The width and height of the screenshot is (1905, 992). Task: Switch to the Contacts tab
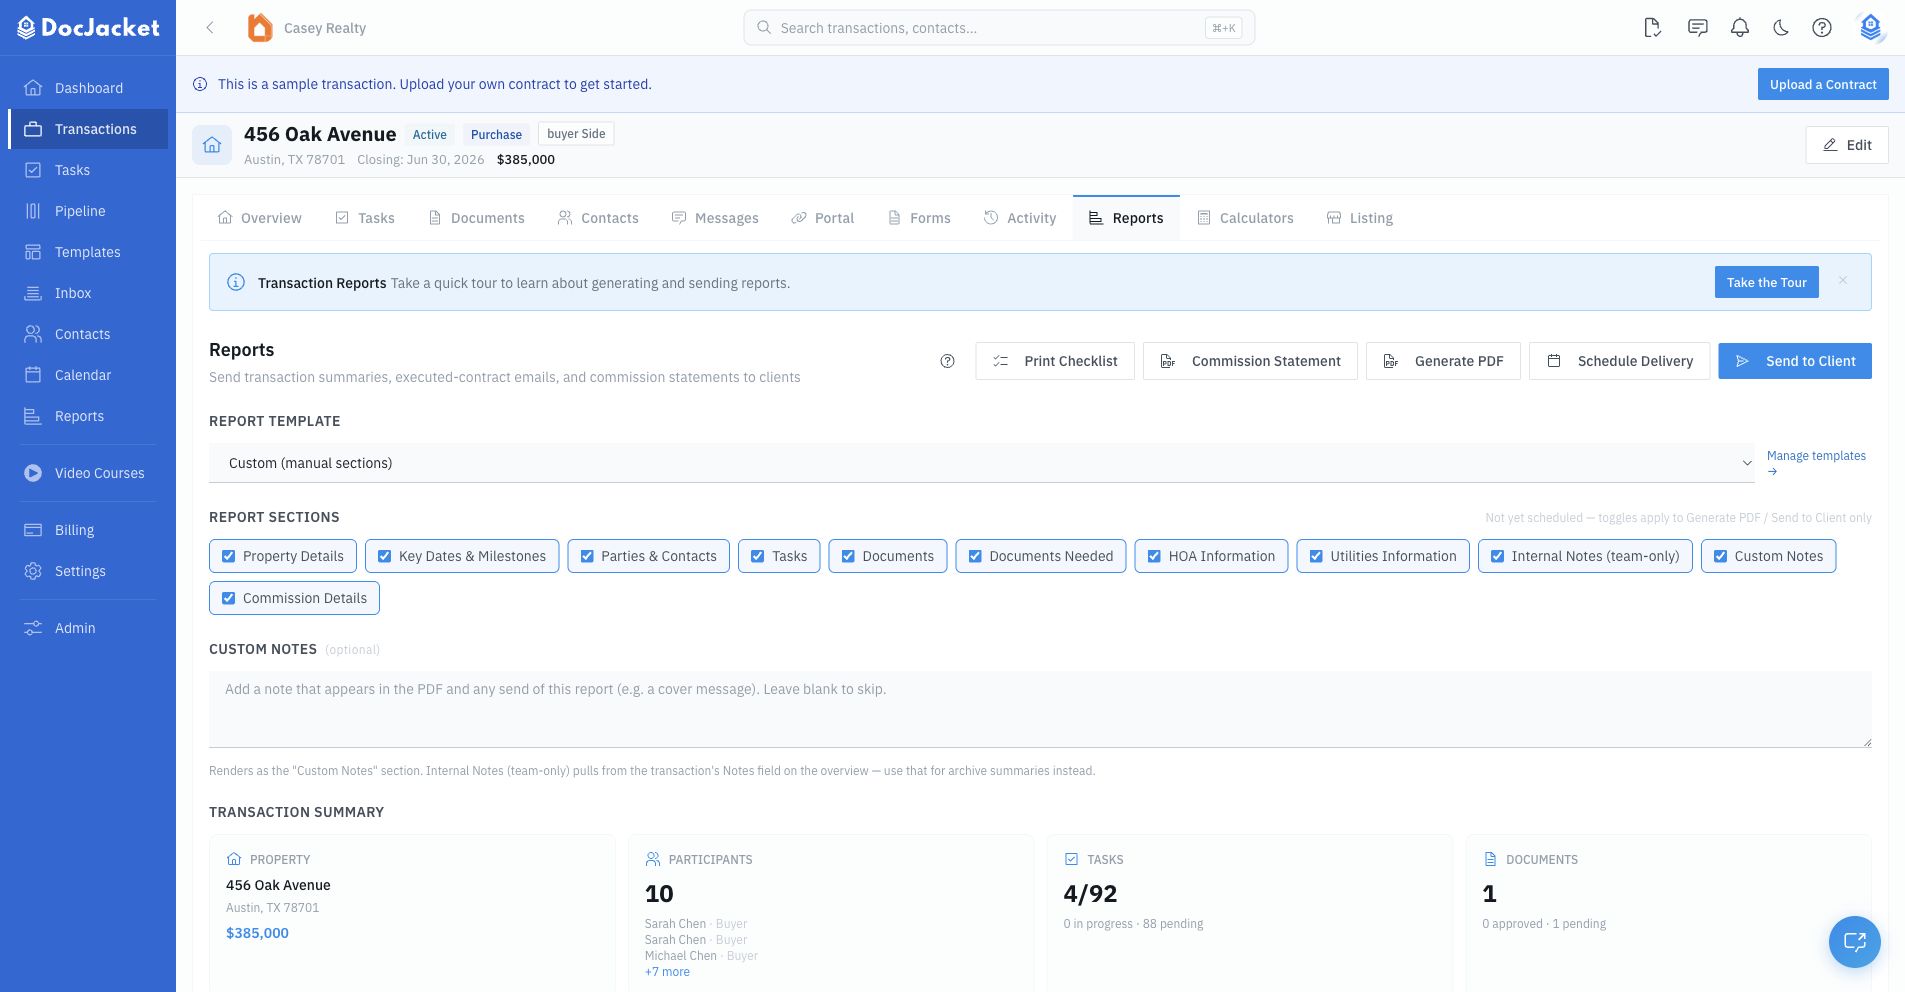point(598,218)
